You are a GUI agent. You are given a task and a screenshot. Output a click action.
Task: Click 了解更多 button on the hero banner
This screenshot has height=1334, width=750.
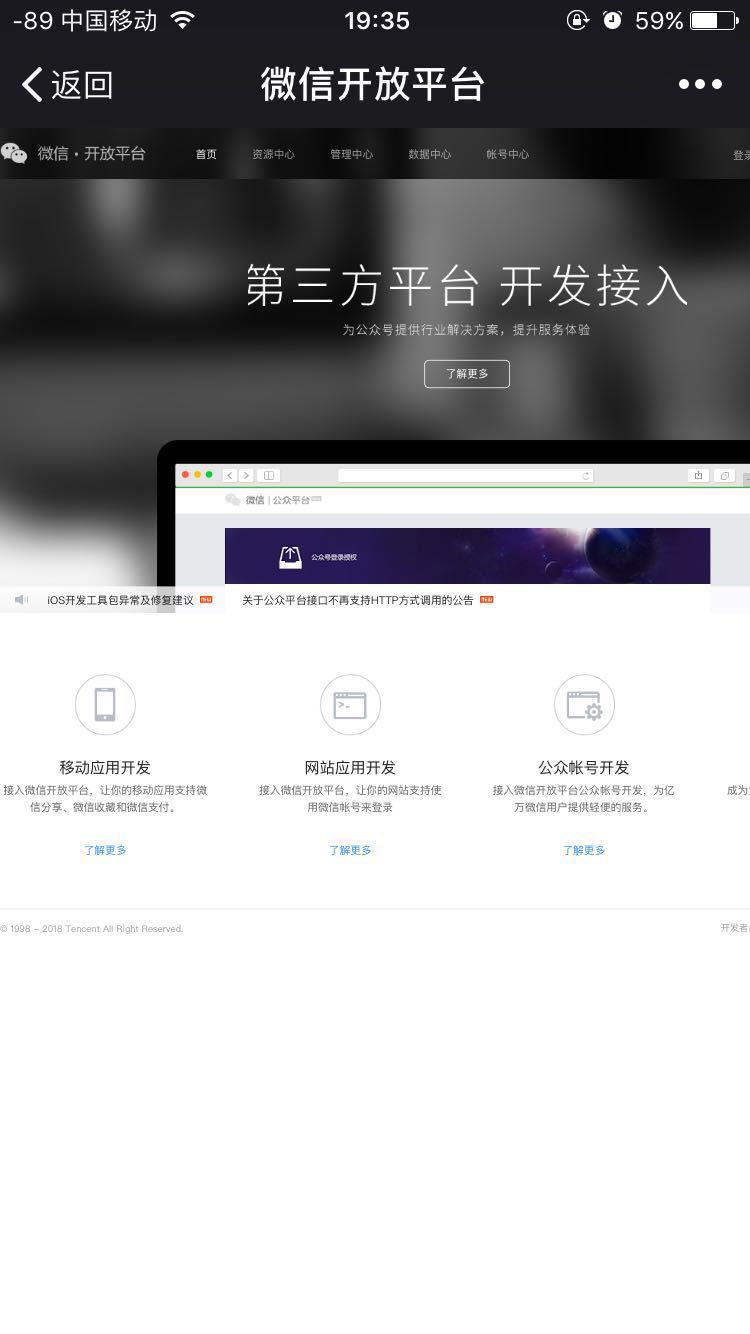tap(467, 374)
